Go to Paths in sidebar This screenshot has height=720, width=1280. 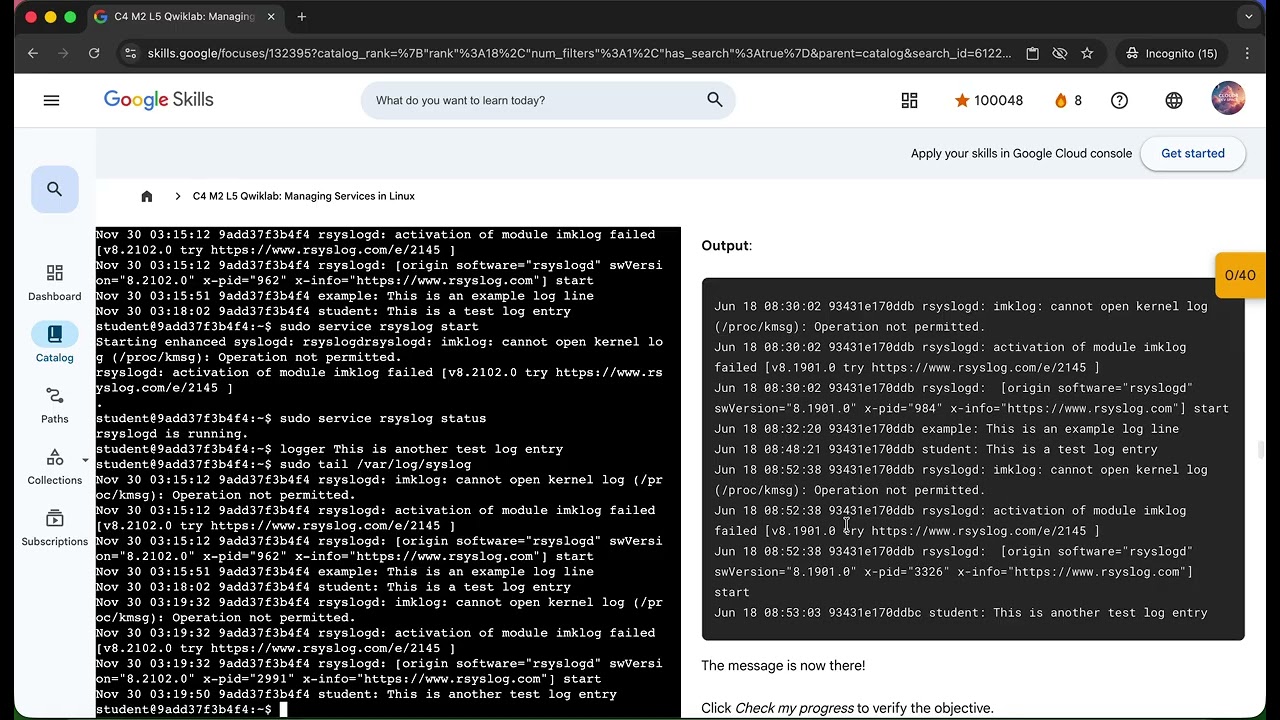point(54,405)
